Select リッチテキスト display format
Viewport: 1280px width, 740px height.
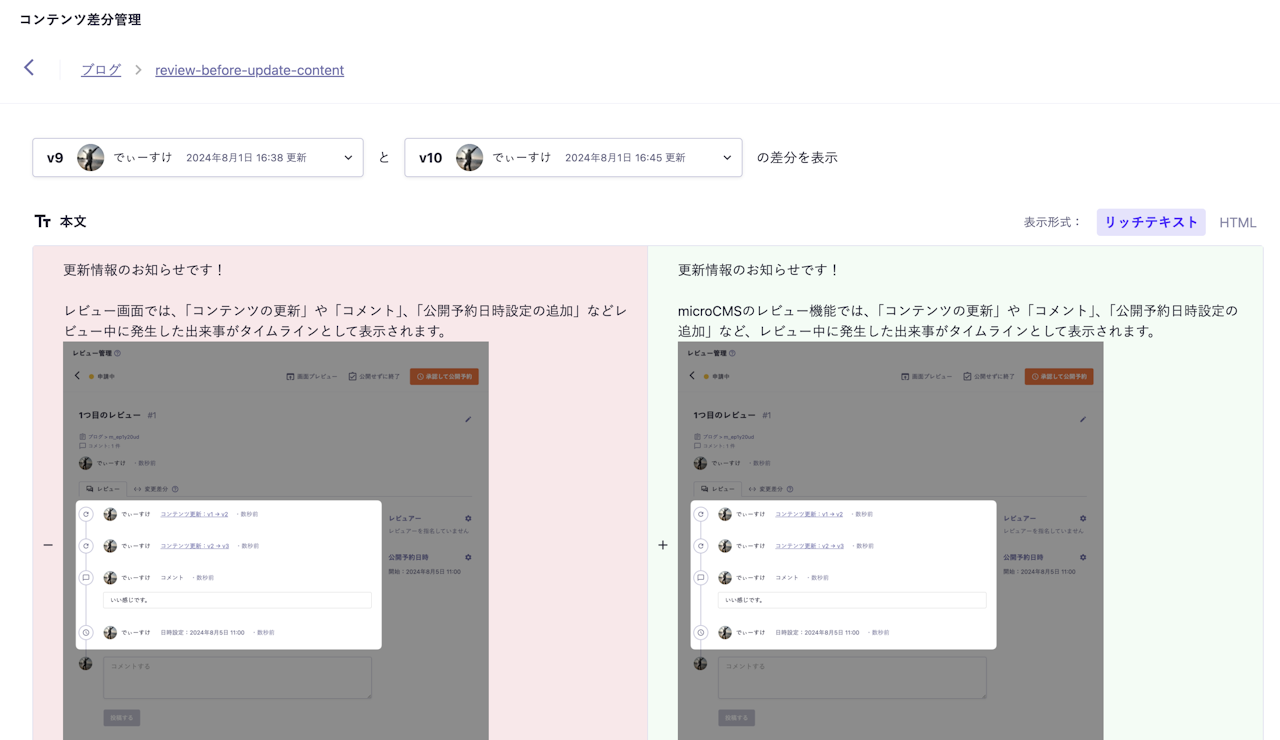click(1151, 222)
